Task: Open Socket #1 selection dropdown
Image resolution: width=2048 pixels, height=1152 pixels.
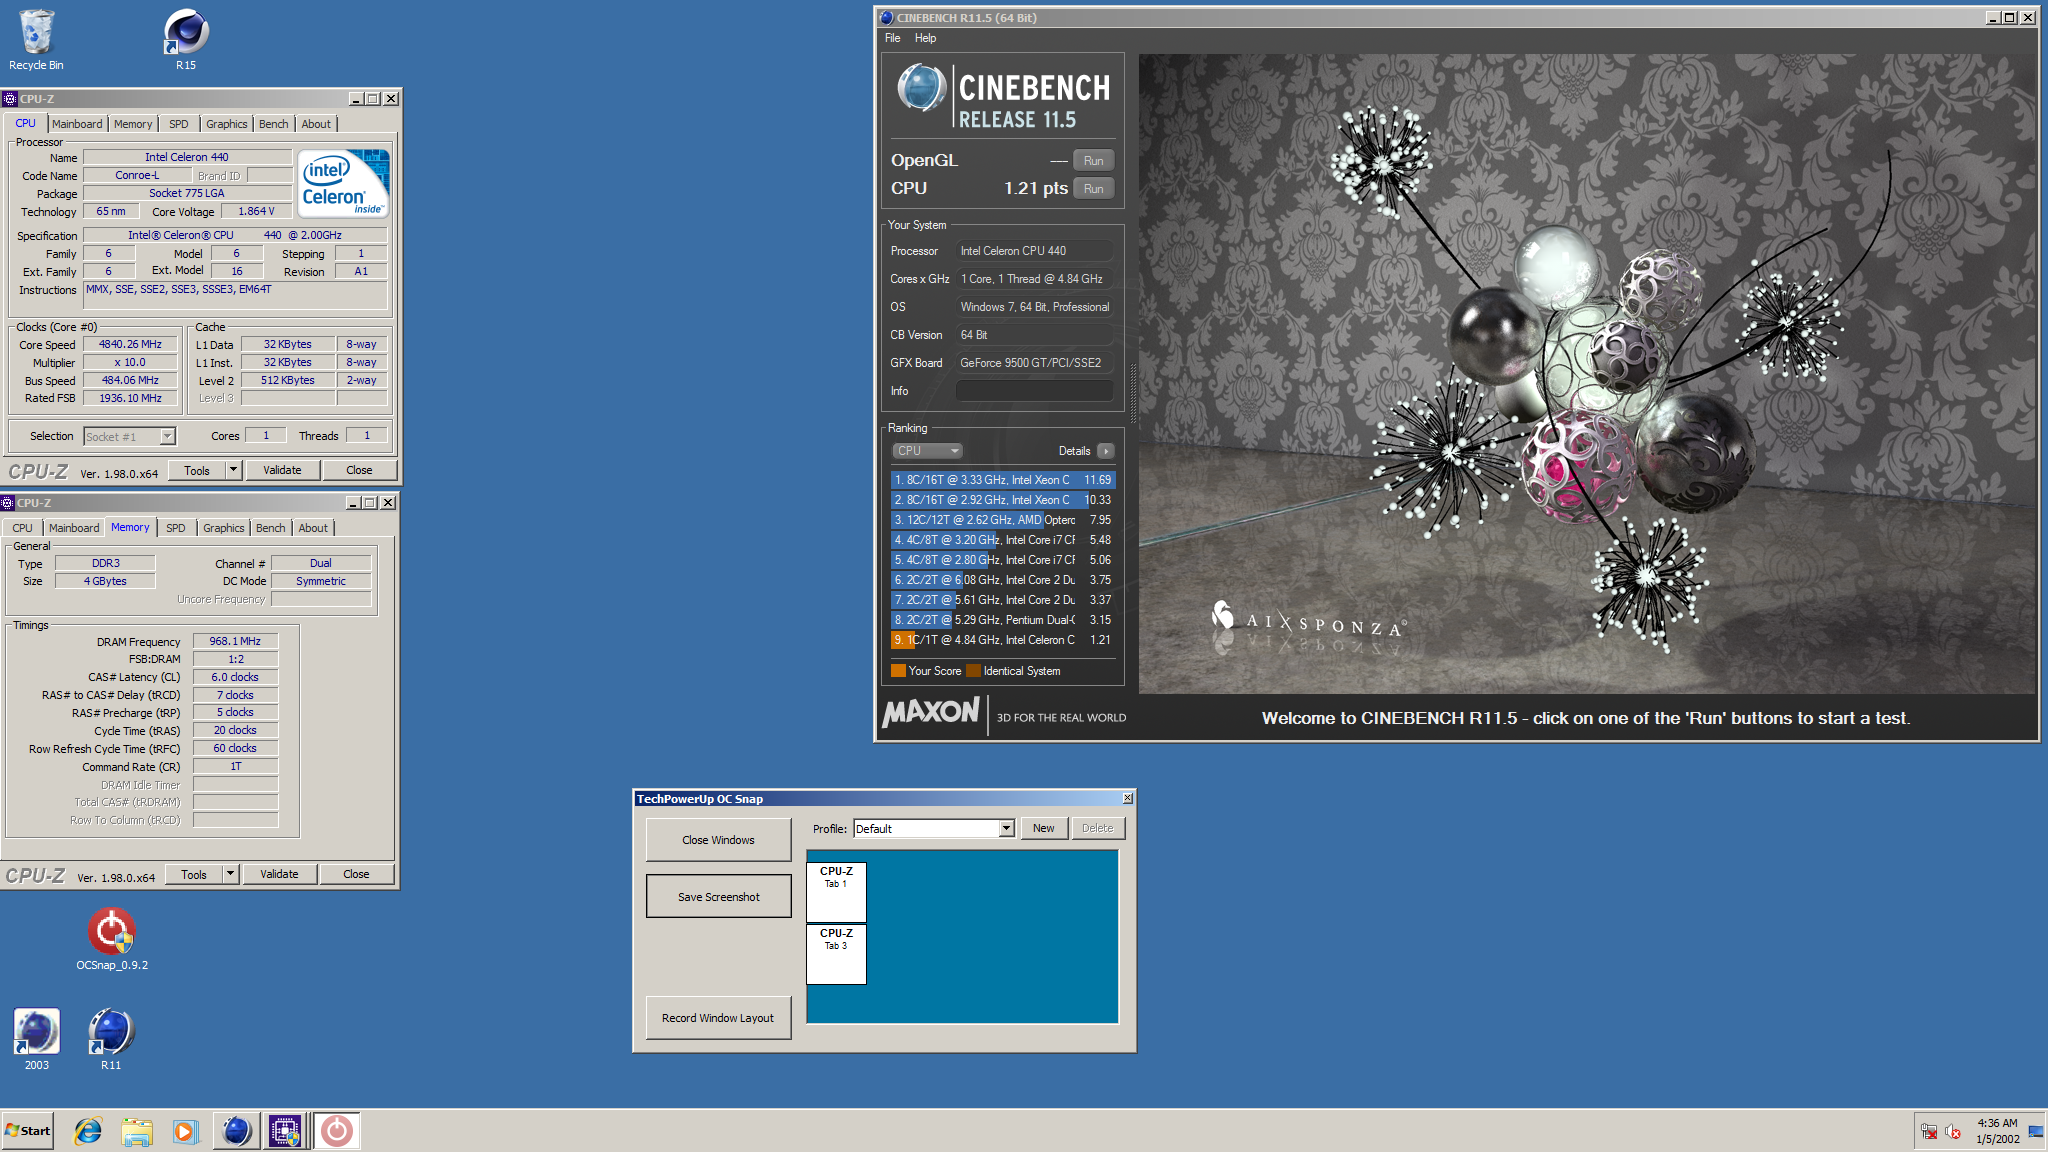Action: [130, 436]
